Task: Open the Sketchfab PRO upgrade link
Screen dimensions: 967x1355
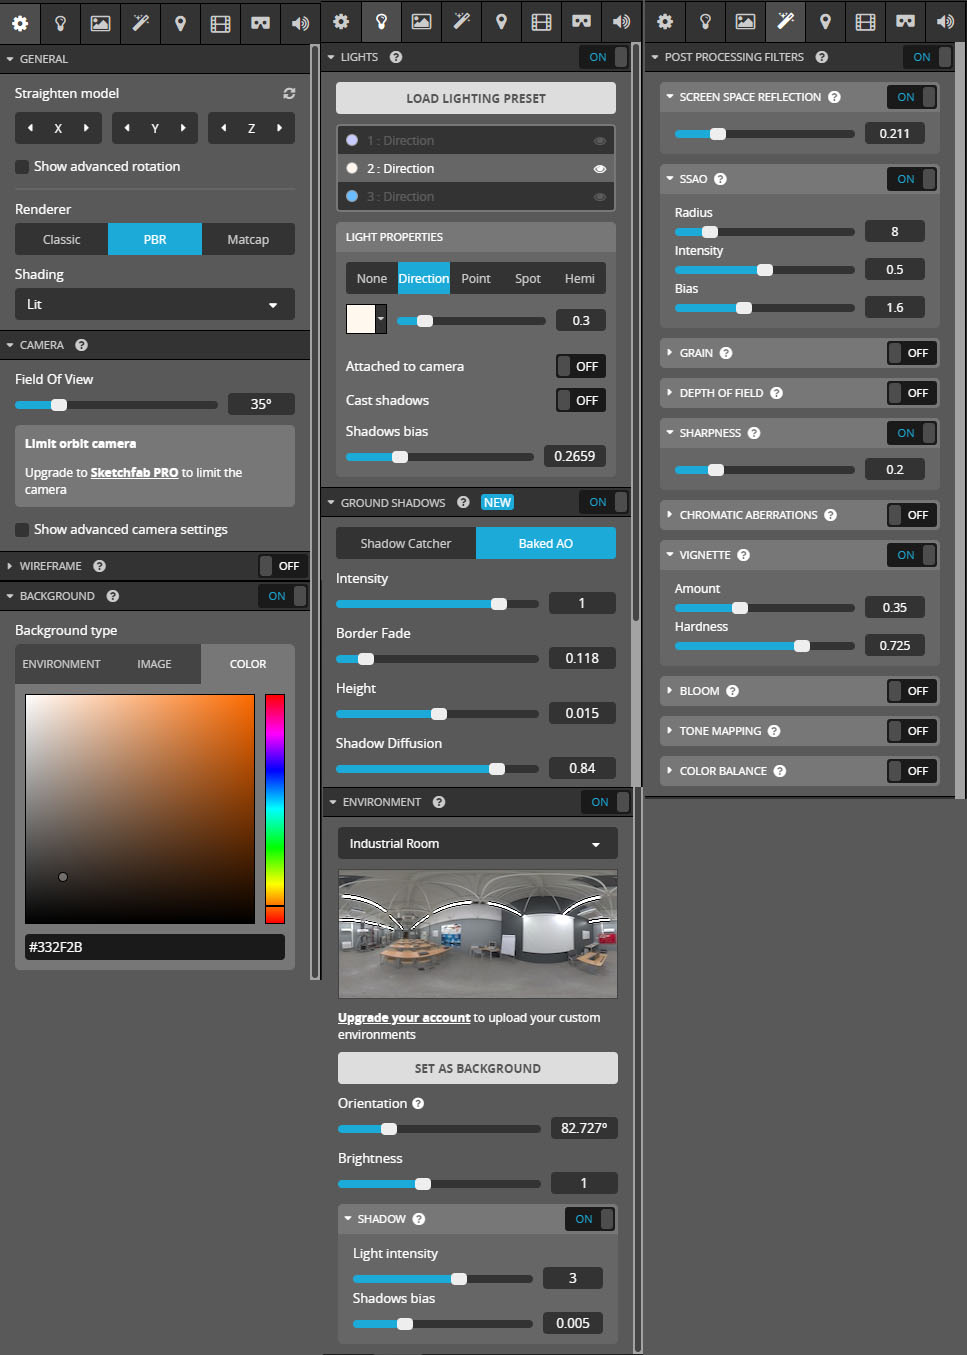Action: [x=134, y=473]
